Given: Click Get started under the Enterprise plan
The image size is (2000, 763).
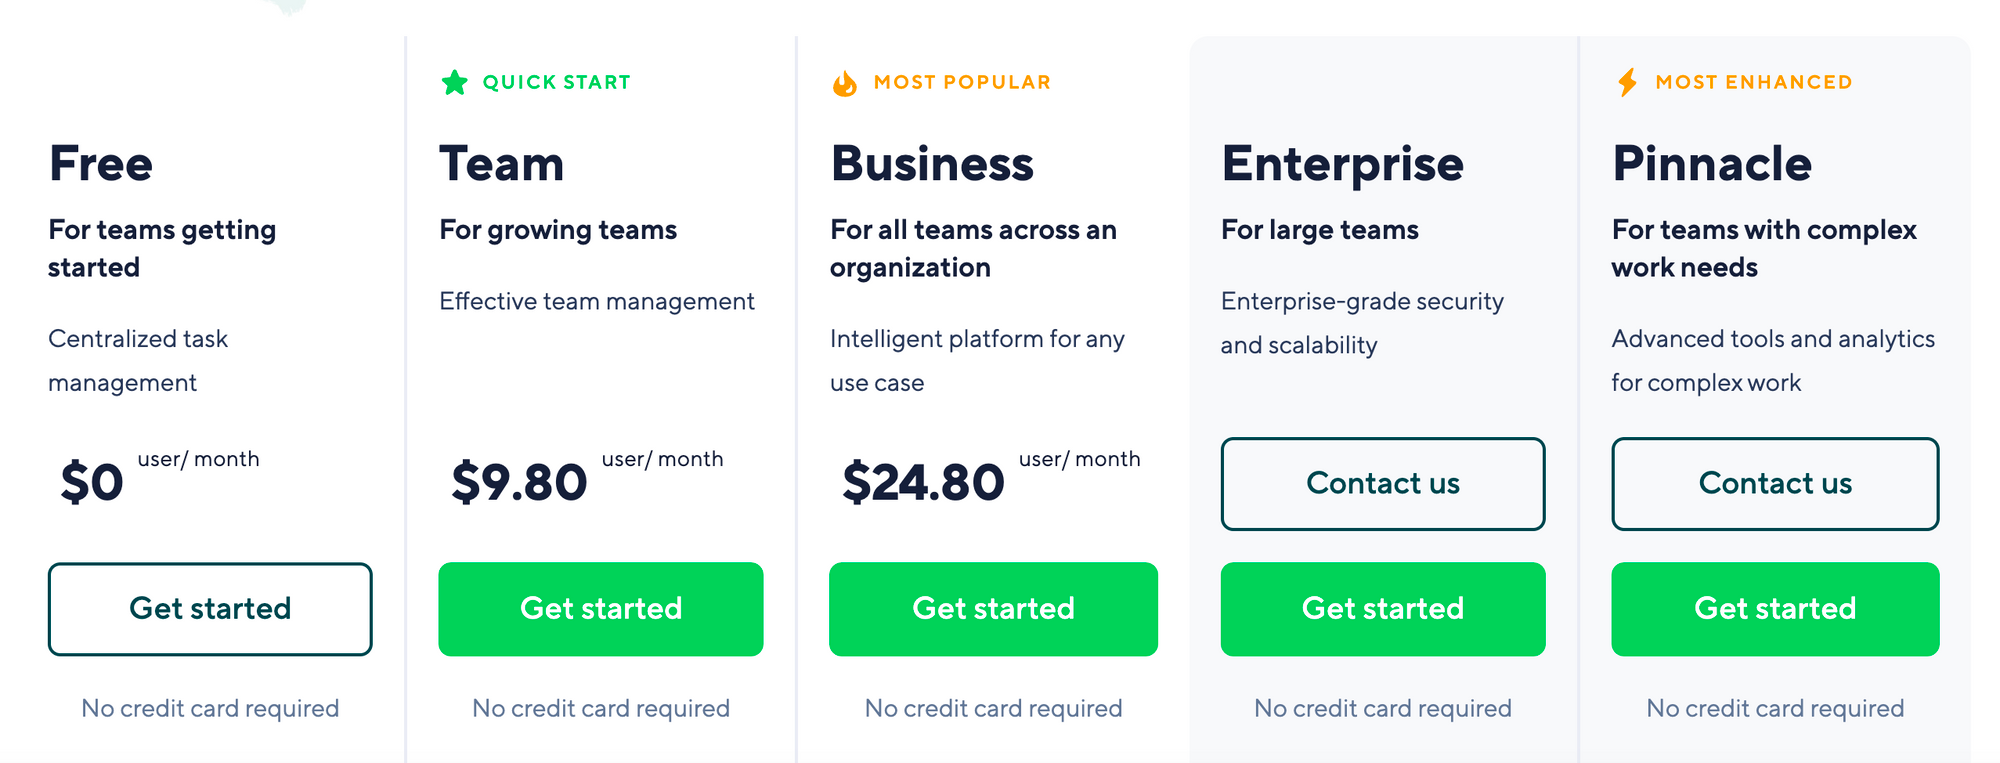Looking at the screenshot, I should coord(1383,609).
